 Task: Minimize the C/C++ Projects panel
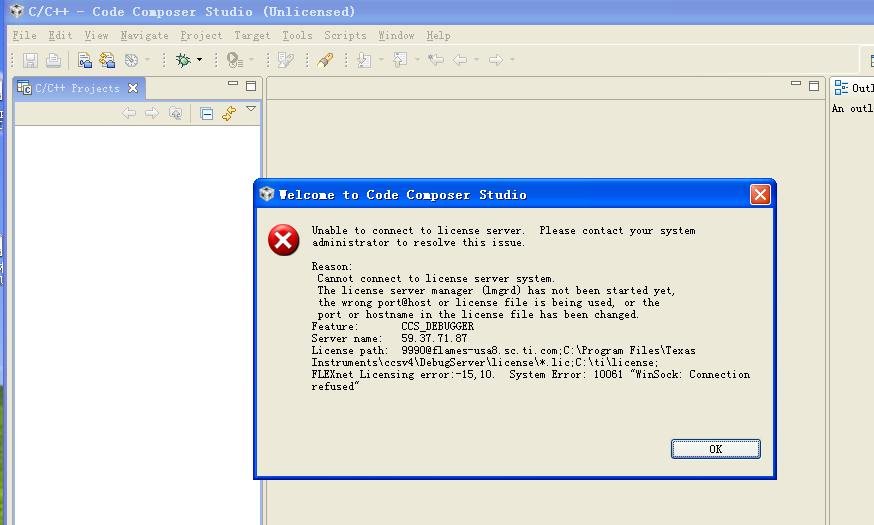(x=233, y=84)
